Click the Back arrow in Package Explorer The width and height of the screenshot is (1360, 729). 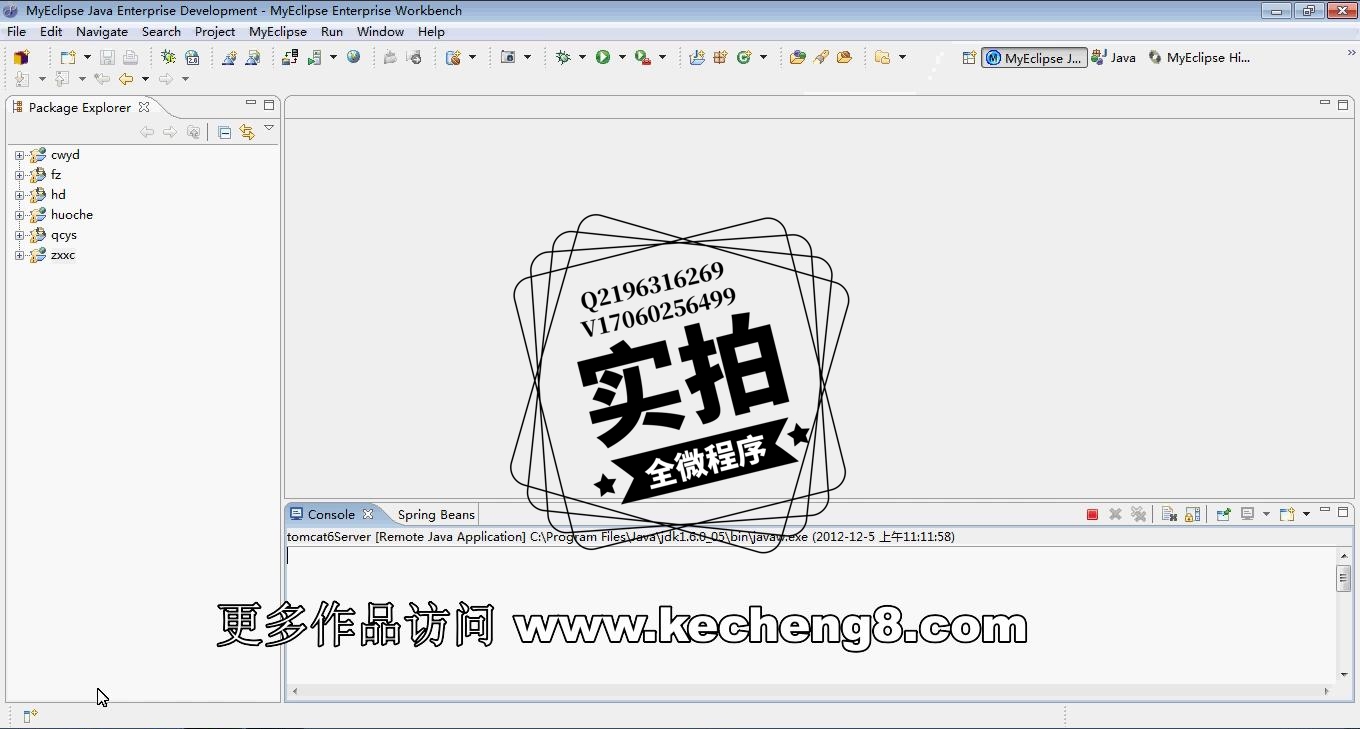pos(147,132)
